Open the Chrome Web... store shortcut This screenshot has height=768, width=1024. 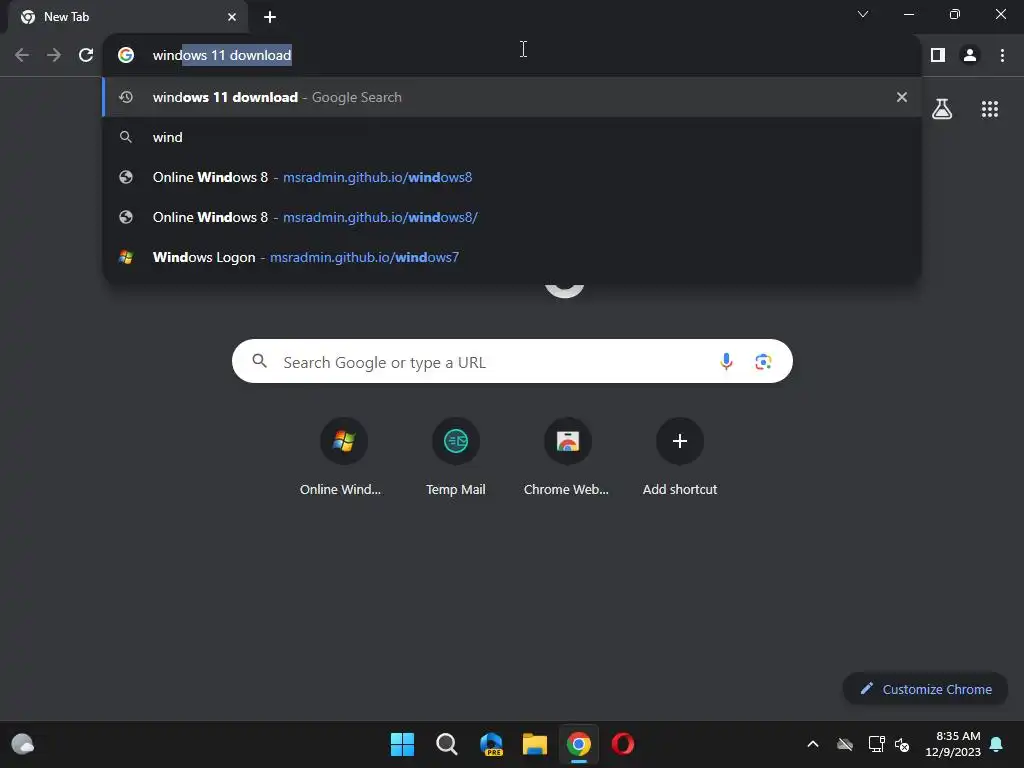(x=568, y=457)
